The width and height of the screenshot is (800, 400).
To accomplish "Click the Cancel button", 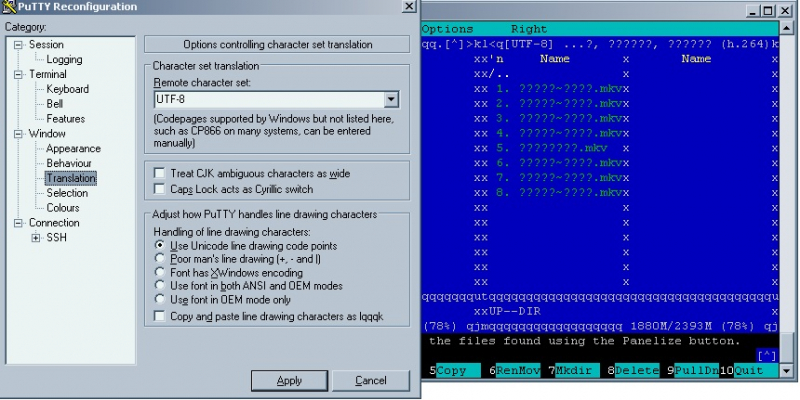I will pyautogui.click(x=370, y=381).
